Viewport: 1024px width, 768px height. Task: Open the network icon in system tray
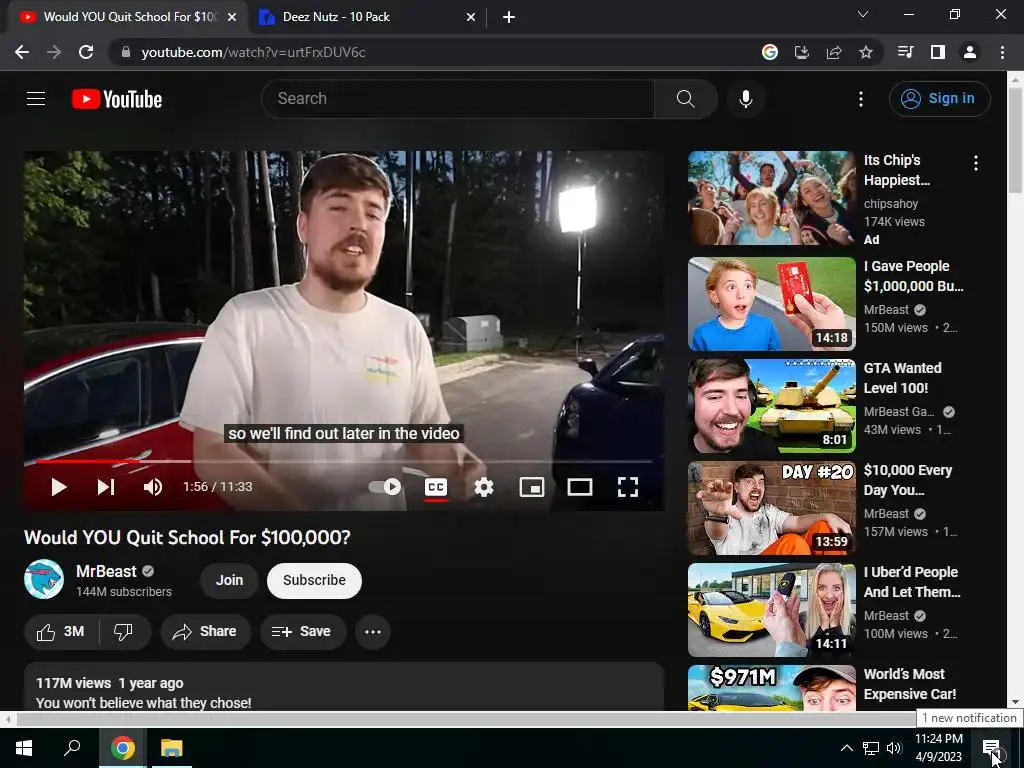(x=871, y=748)
